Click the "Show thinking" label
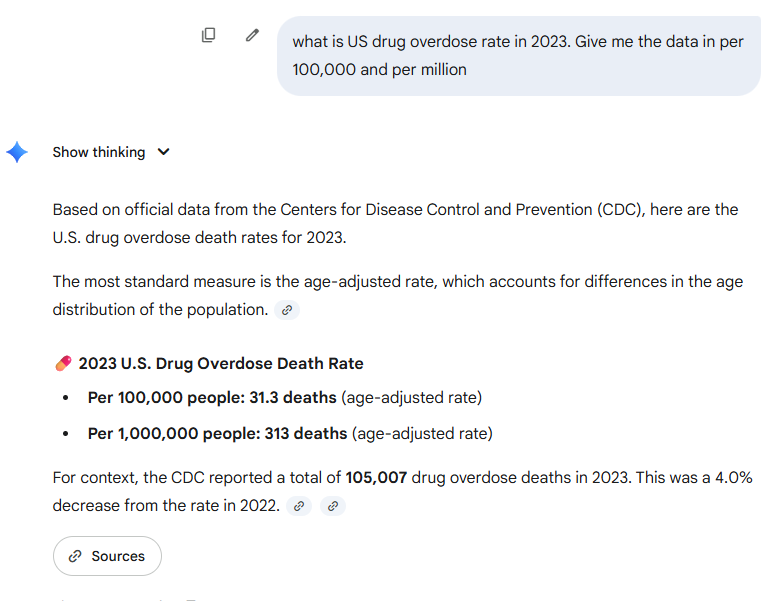This screenshot has height=601, width=772. (x=99, y=152)
